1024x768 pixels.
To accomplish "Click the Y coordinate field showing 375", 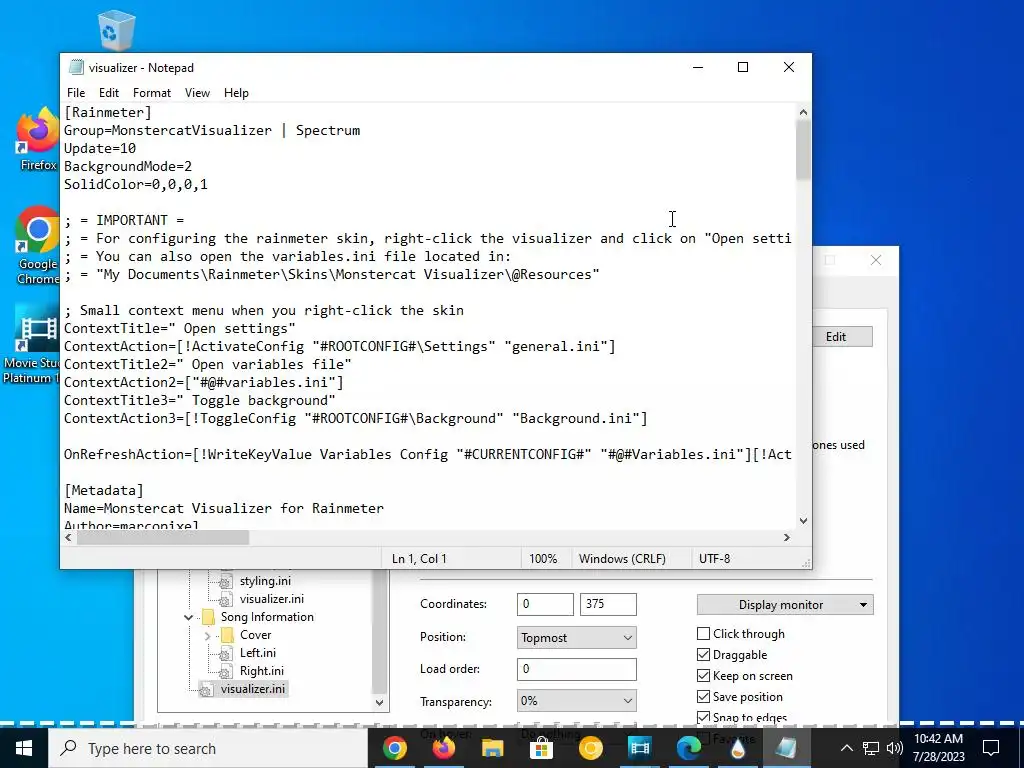I will (608, 604).
